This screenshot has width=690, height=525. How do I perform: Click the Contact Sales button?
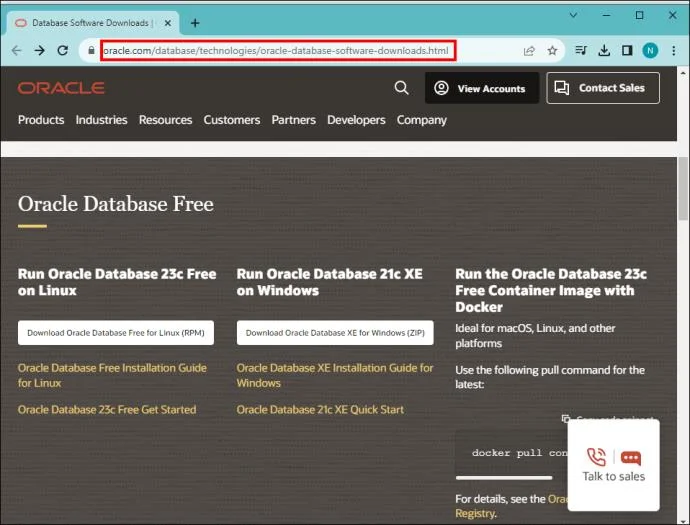click(603, 88)
